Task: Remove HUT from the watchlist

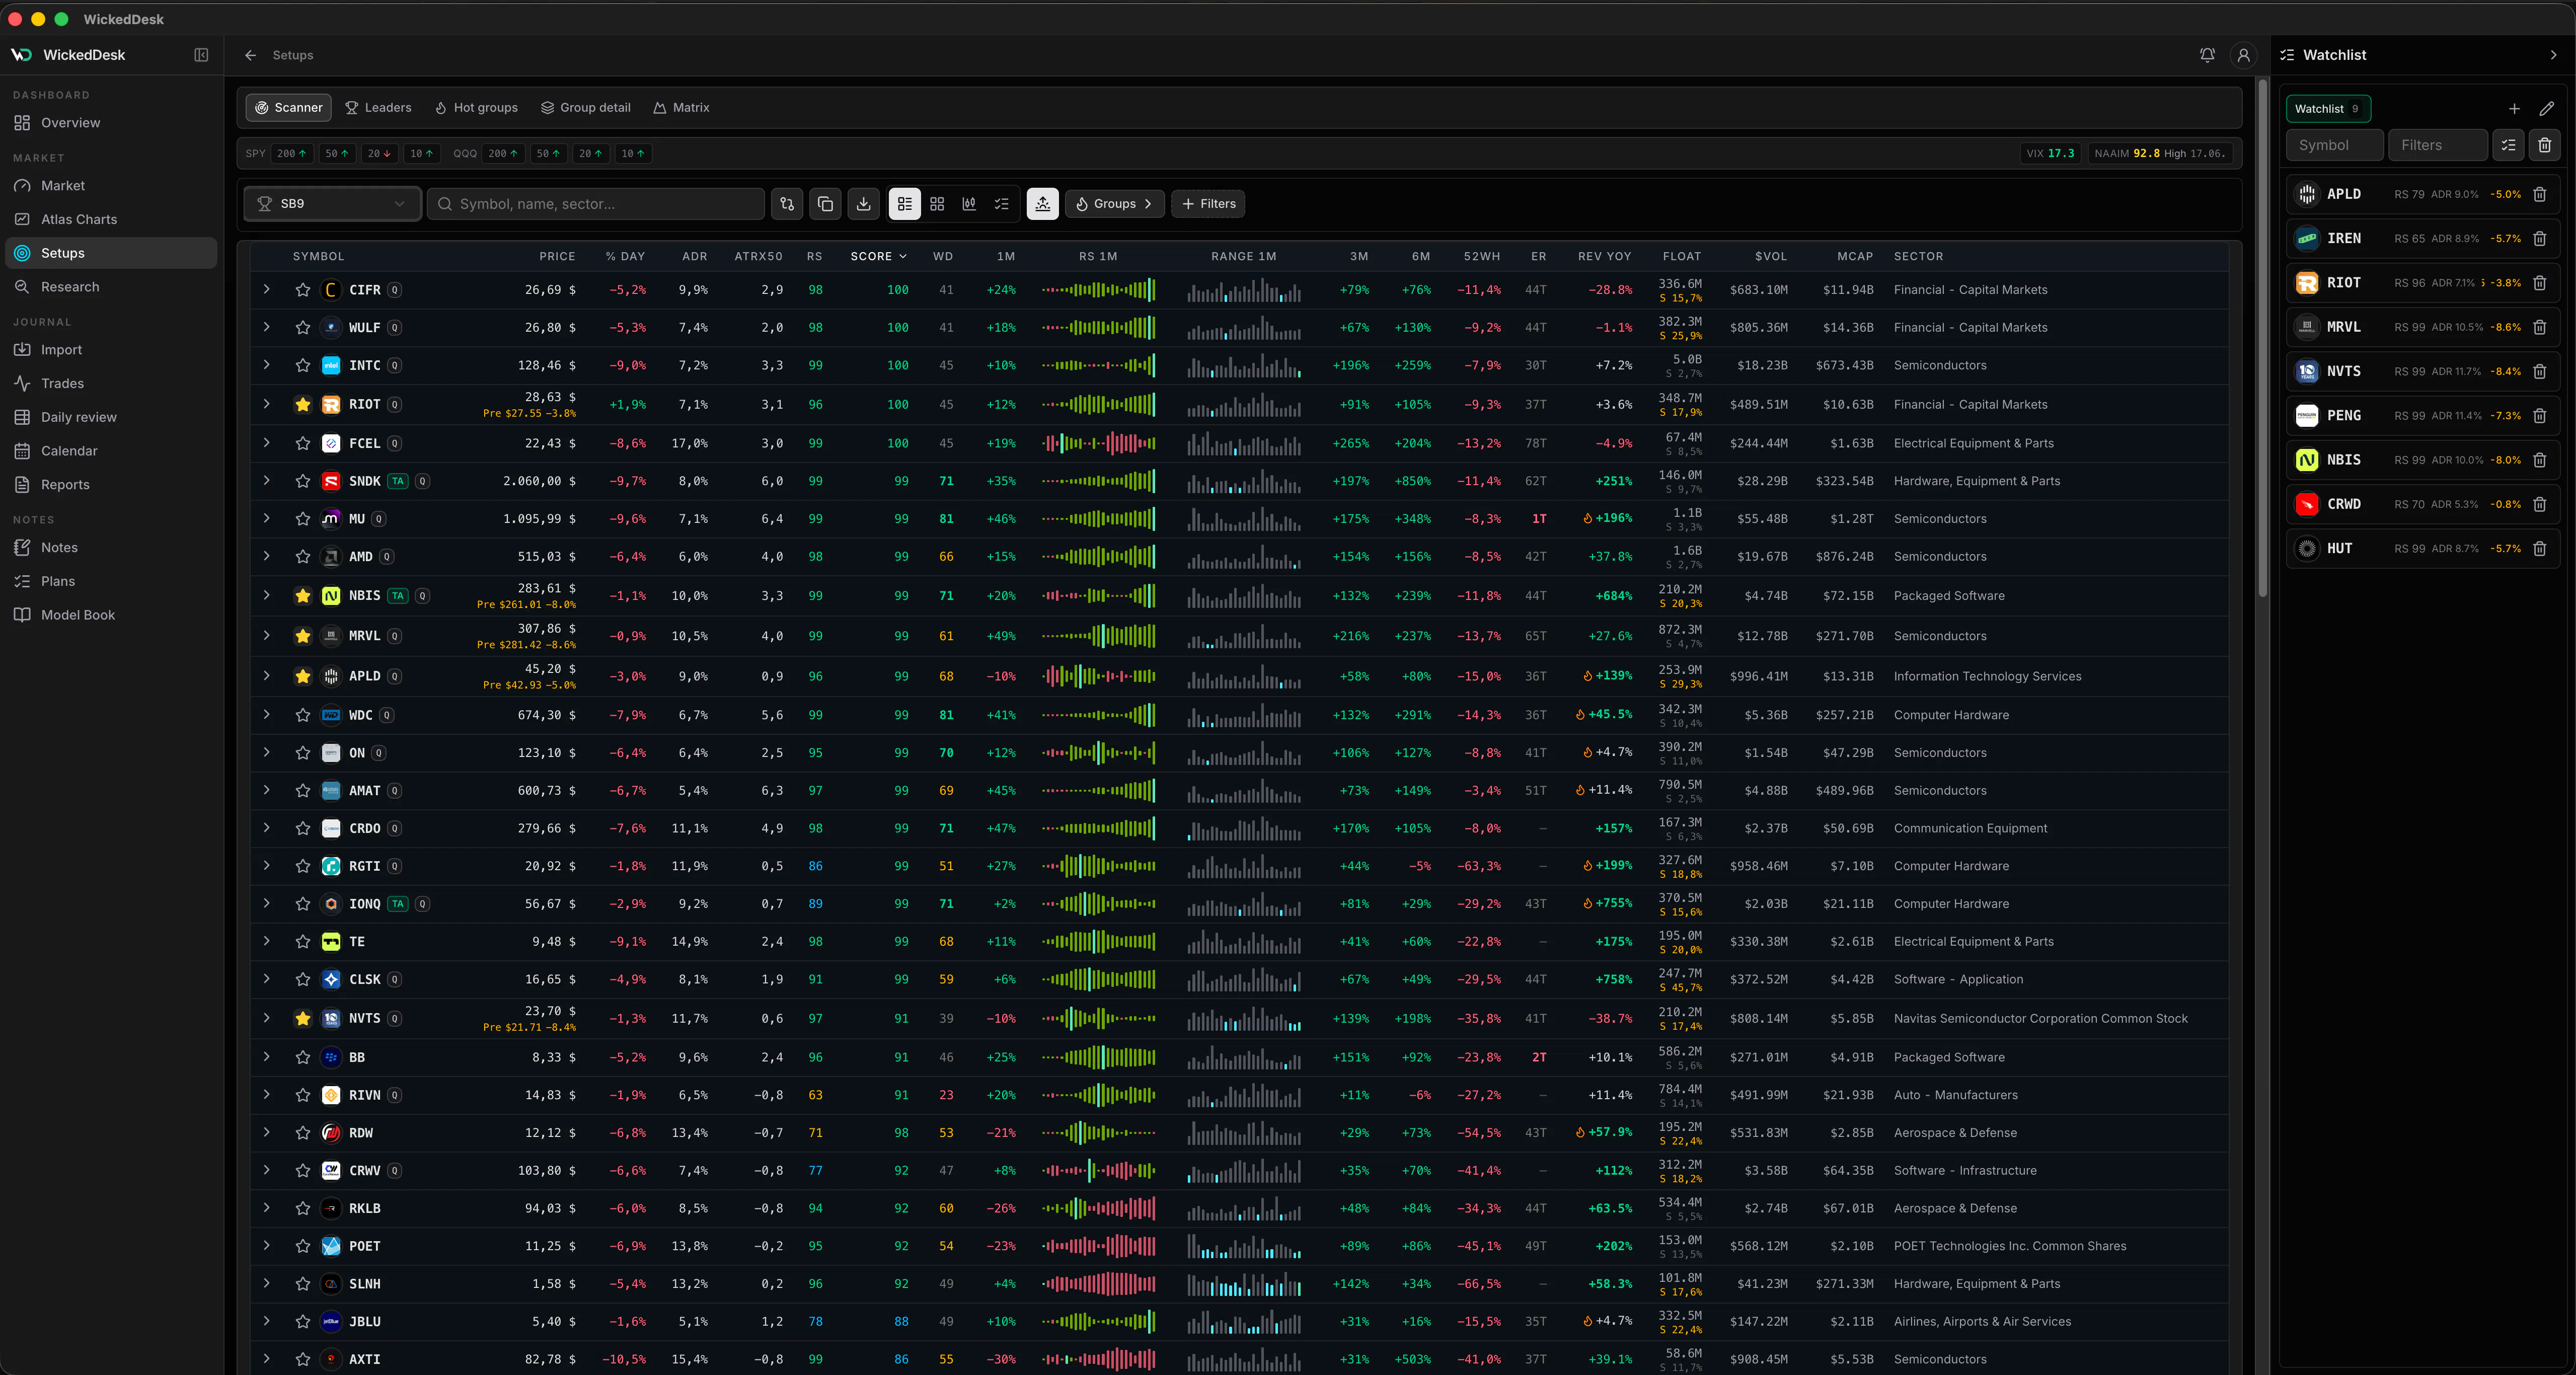Action: tap(2539, 549)
